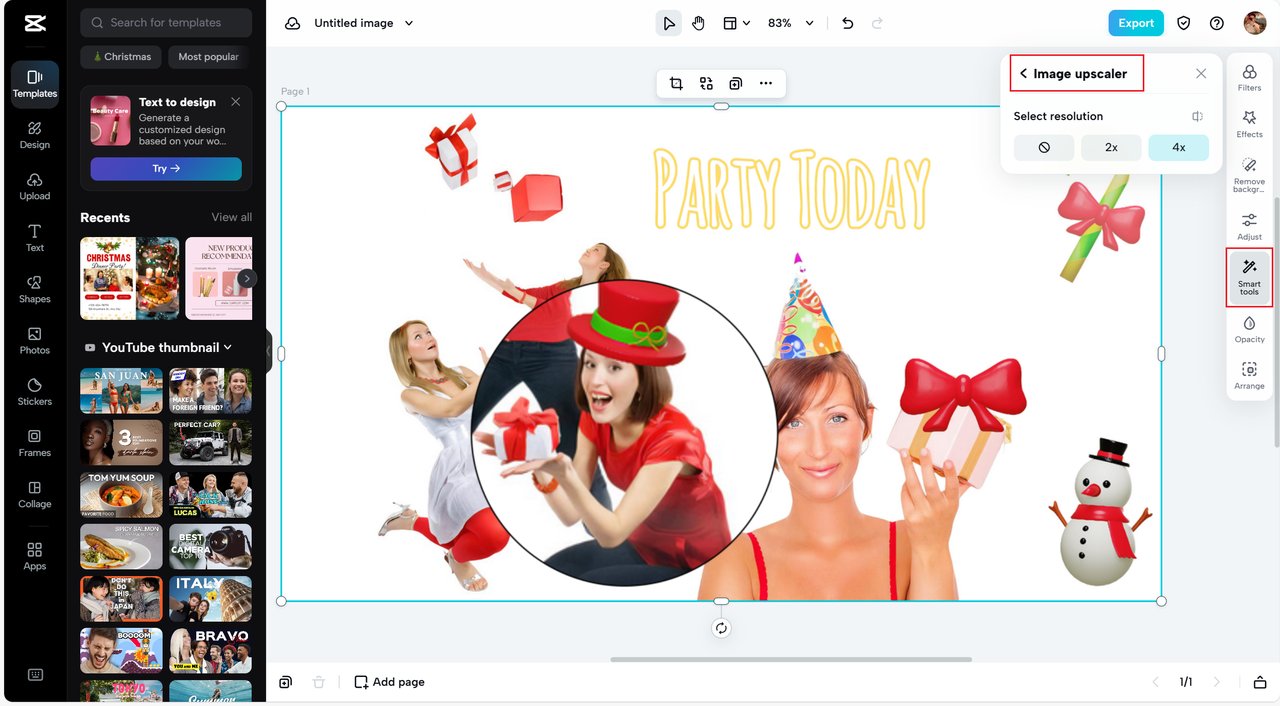Open the Design sidebar panel
The height and width of the screenshot is (706, 1280).
(35, 135)
